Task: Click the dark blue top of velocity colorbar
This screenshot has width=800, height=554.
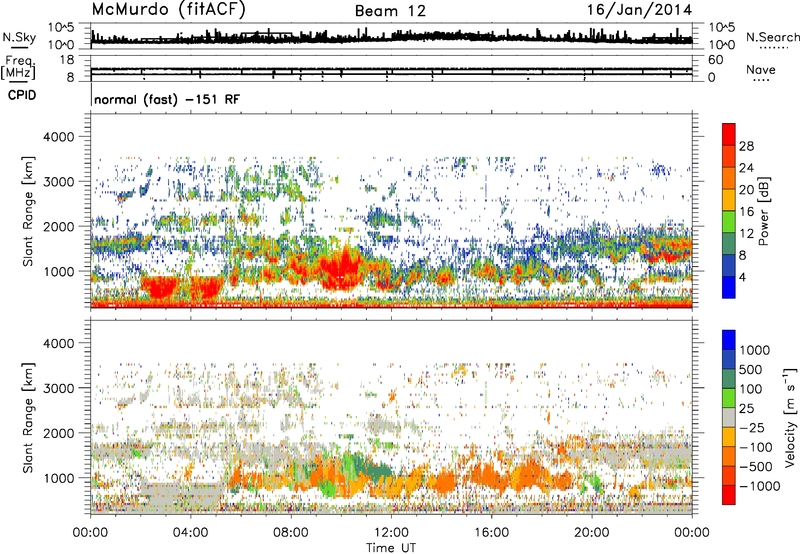Action: coord(729,340)
